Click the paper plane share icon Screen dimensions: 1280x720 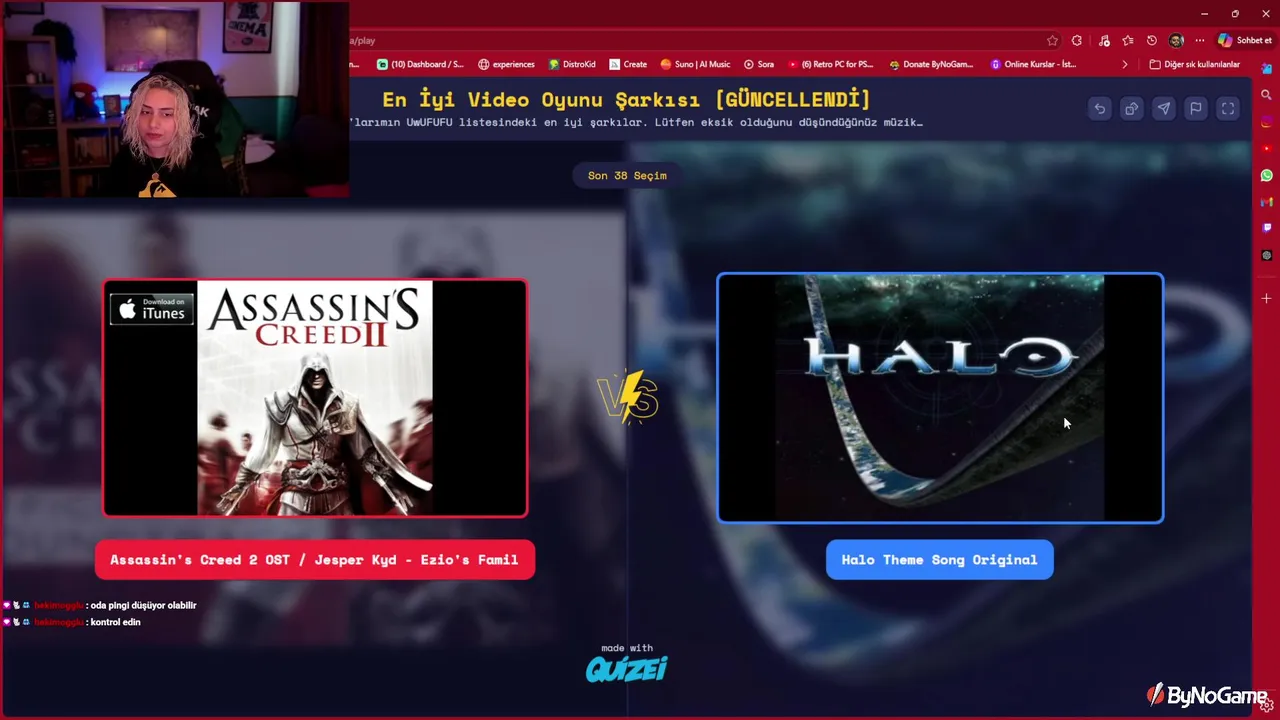click(1163, 109)
